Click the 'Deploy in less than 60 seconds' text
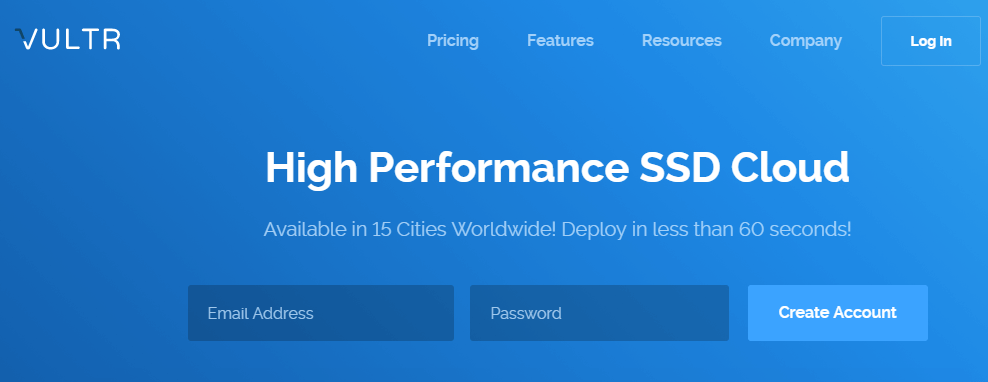 tap(706, 229)
